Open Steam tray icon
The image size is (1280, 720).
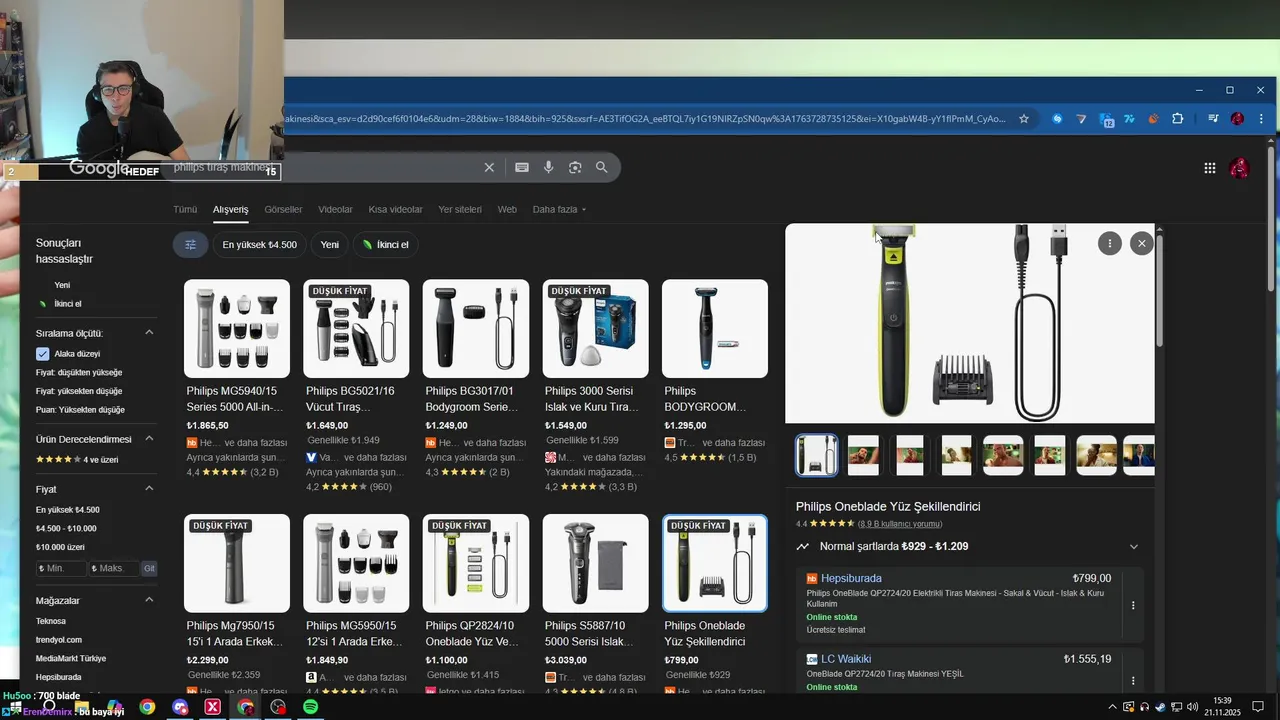[x=1160, y=707]
